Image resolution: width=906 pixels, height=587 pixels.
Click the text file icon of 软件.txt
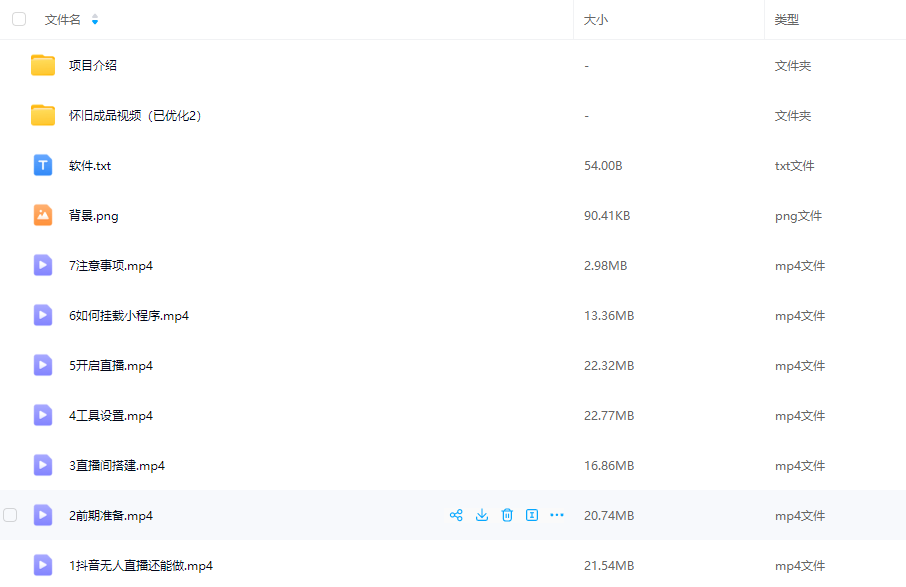coord(43,165)
